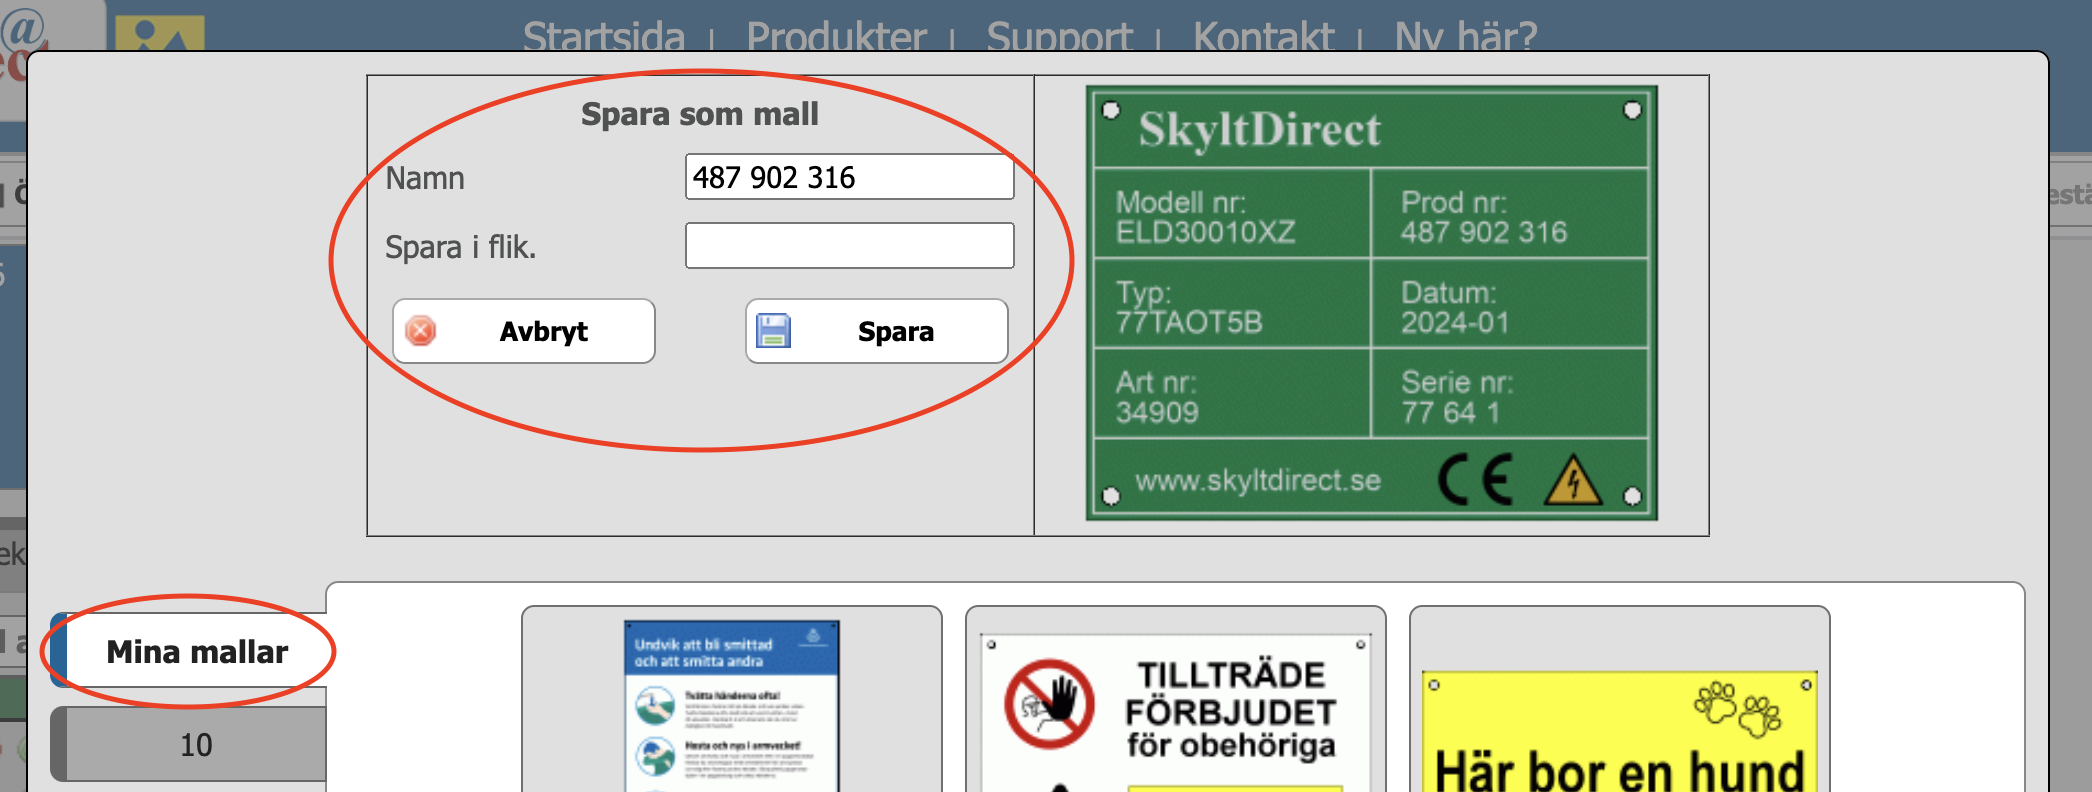This screenshot has height=792, width=2092.
Task: Open Kontakt in the top navigation
Action: [x=1264, y=37]
